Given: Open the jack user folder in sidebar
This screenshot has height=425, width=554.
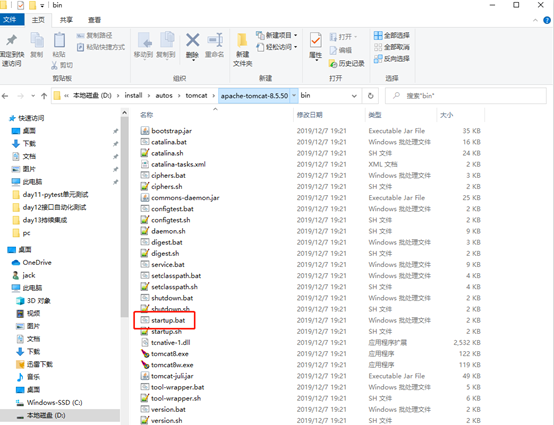Looking at the screenshot, I should tap(29, 275).
